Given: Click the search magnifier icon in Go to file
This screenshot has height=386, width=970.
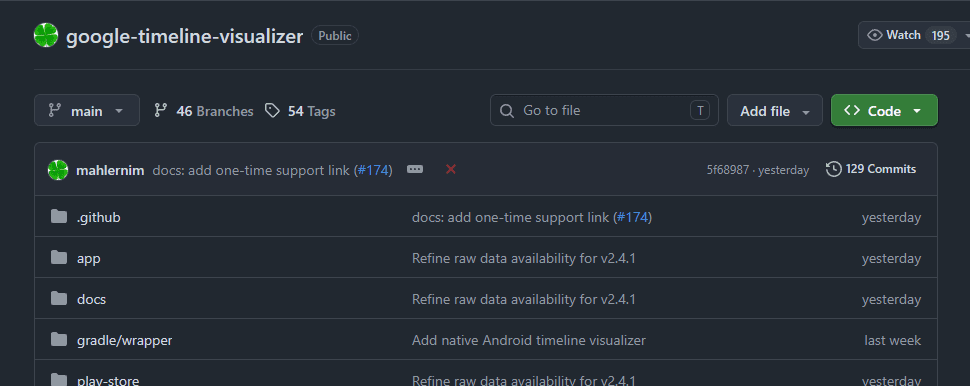Looking at the screenshot, I should coord(507,111).
